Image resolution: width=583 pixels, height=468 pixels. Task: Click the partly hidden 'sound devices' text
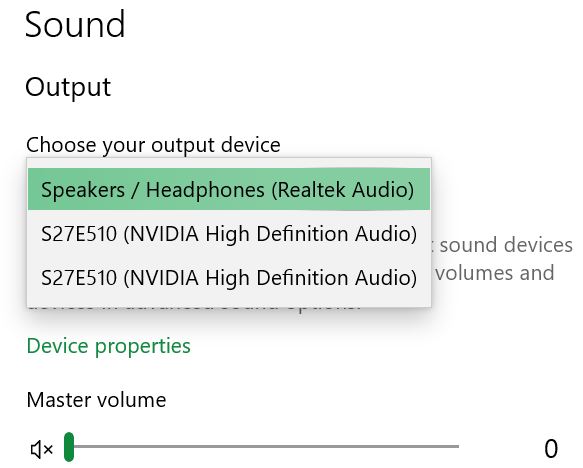[x=506, y=245]
